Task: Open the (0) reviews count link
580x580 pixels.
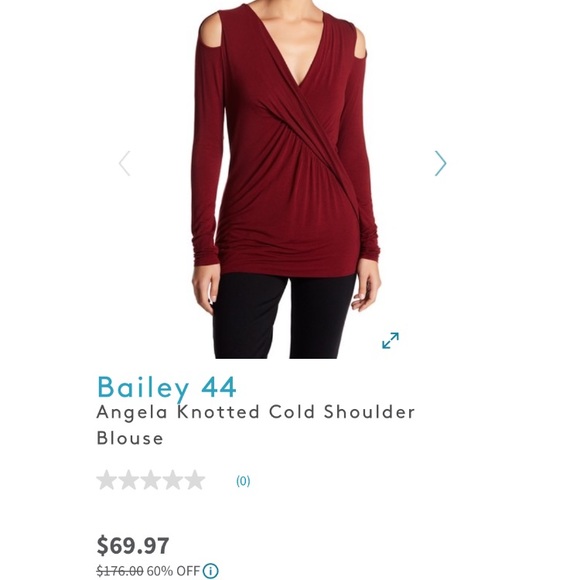Action: pyautogui.click(x=243, y=480)
